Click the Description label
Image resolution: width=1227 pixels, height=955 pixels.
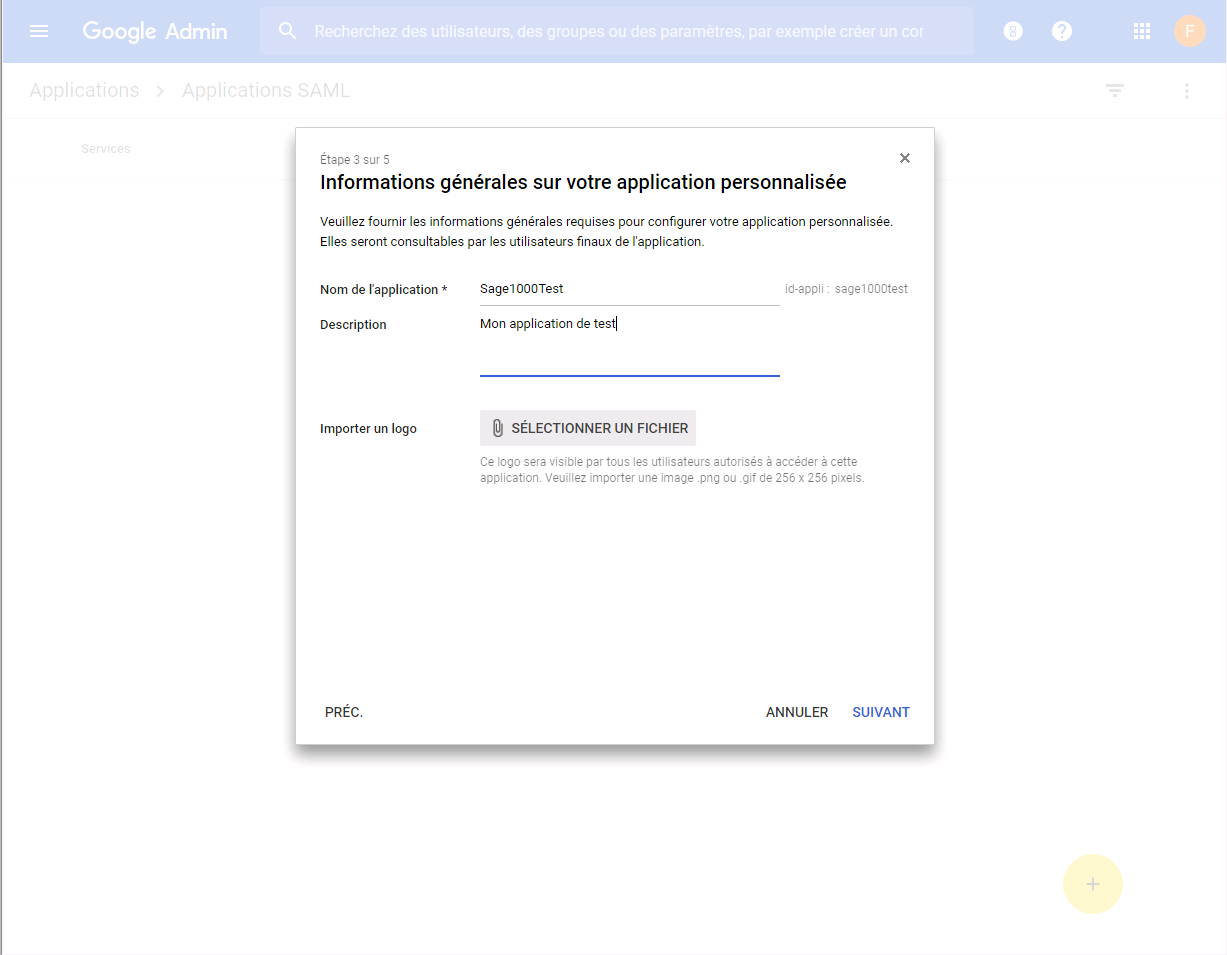point(353,325)
